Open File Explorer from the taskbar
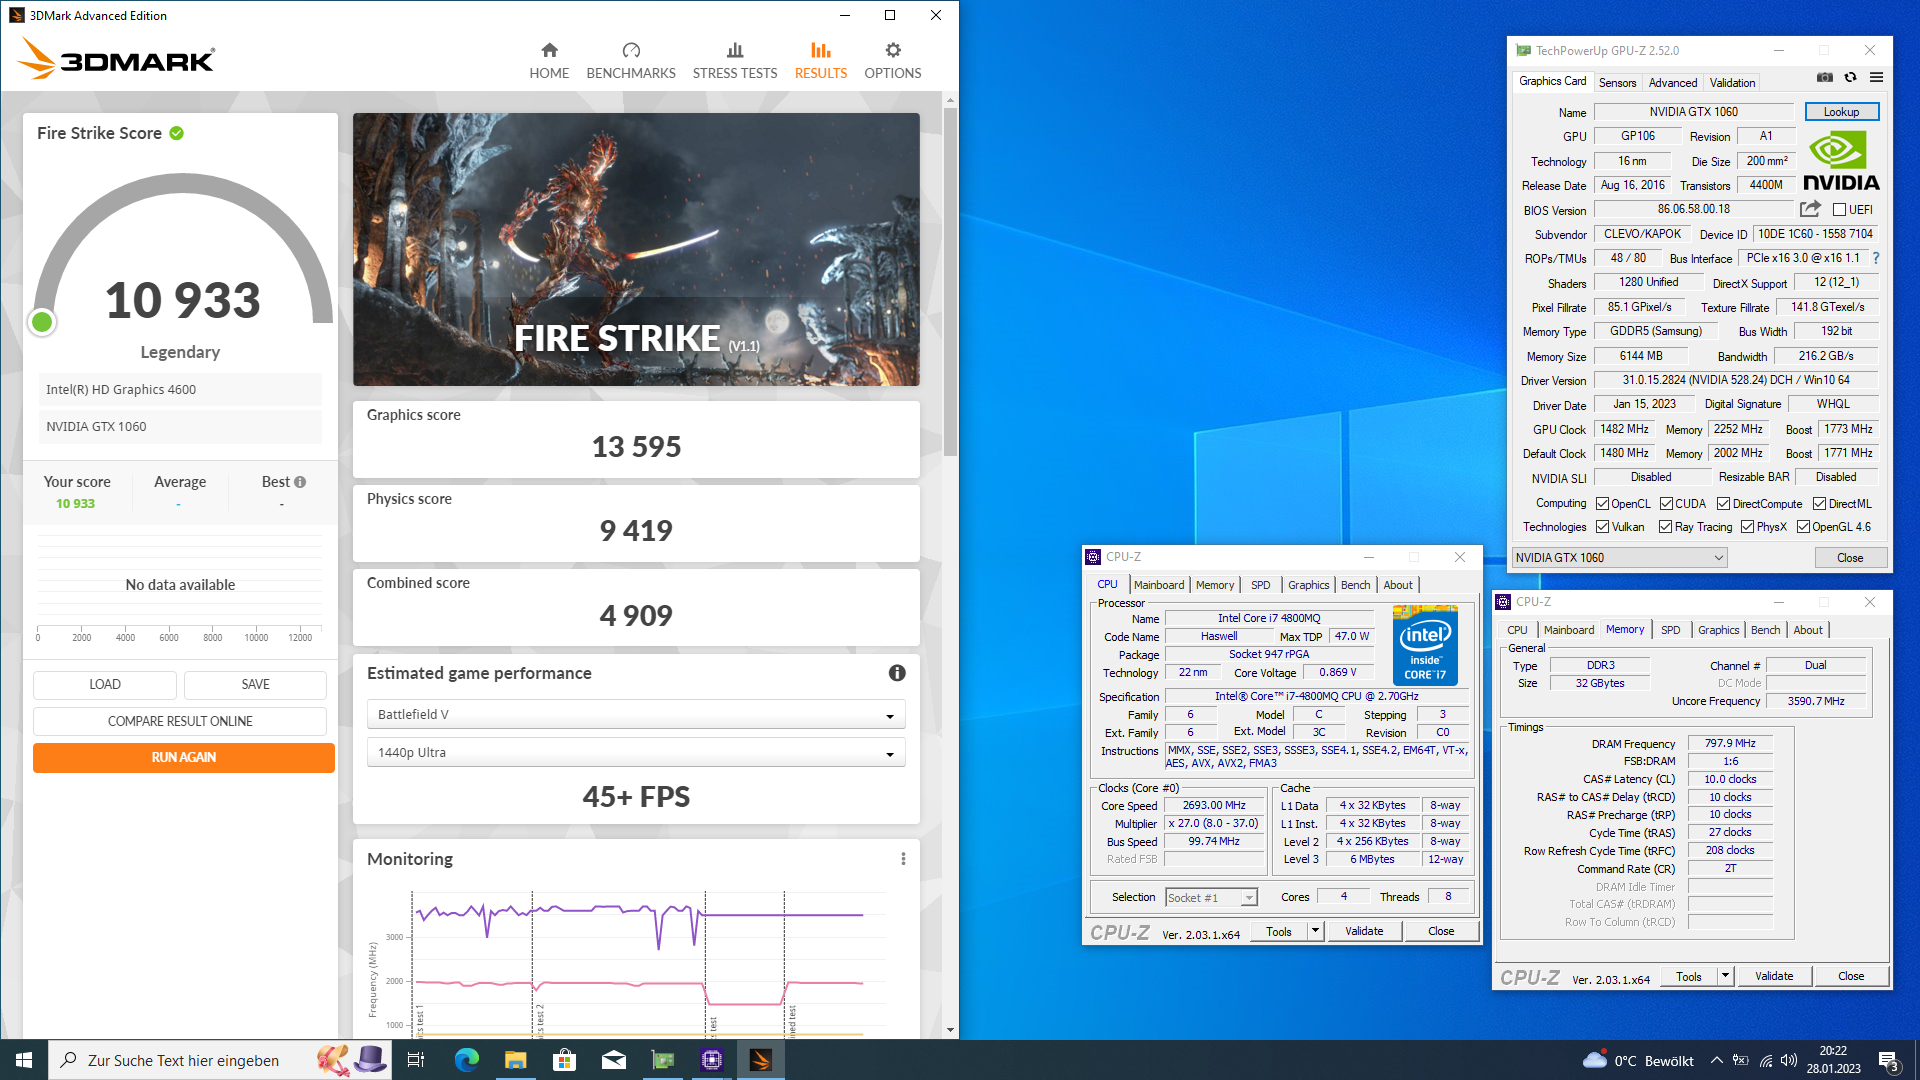 point(515,1060)
